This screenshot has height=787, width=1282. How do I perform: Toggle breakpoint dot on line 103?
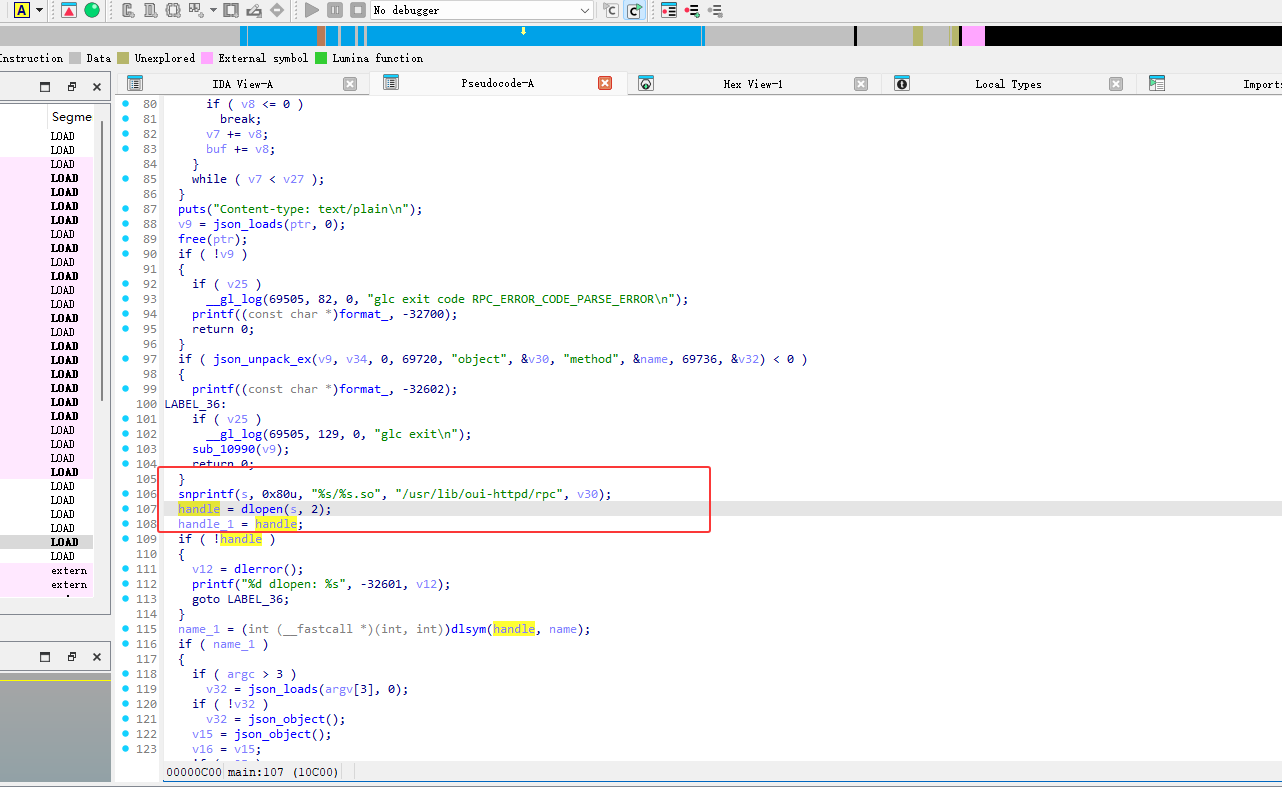pyautogui.click(x=125, y=449)
